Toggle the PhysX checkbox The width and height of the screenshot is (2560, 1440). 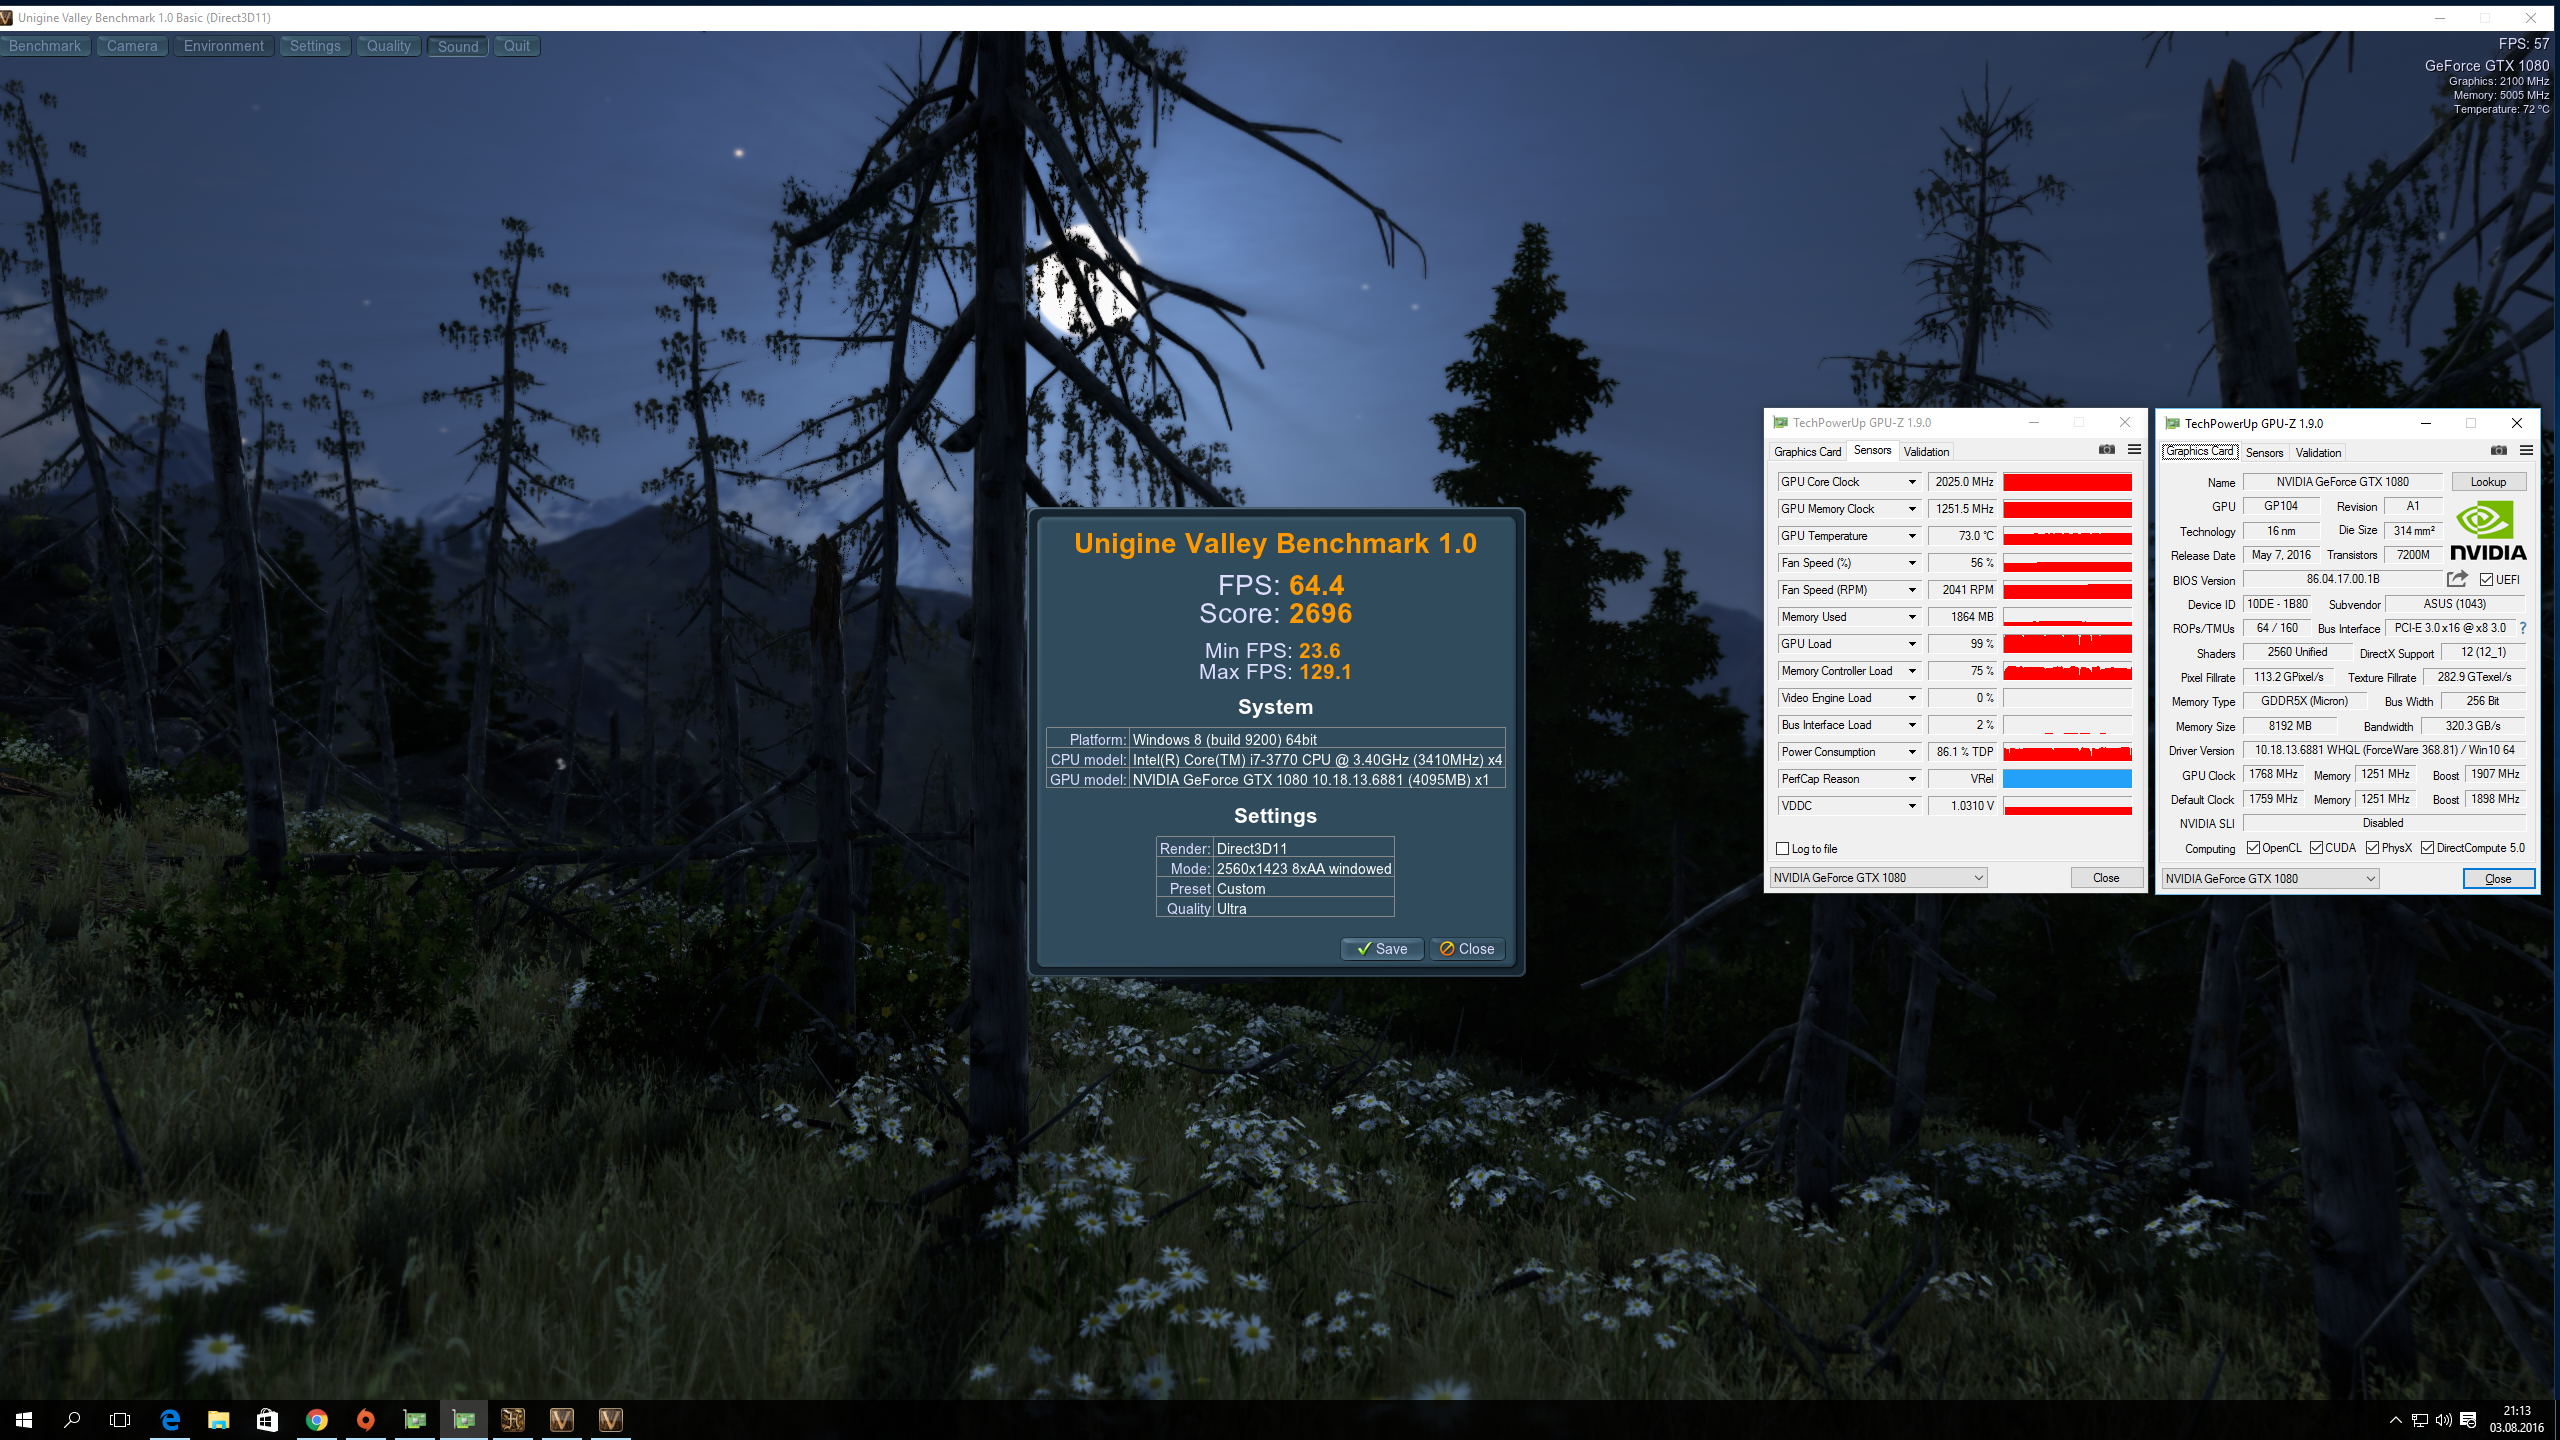click(x=2372, y=848)
